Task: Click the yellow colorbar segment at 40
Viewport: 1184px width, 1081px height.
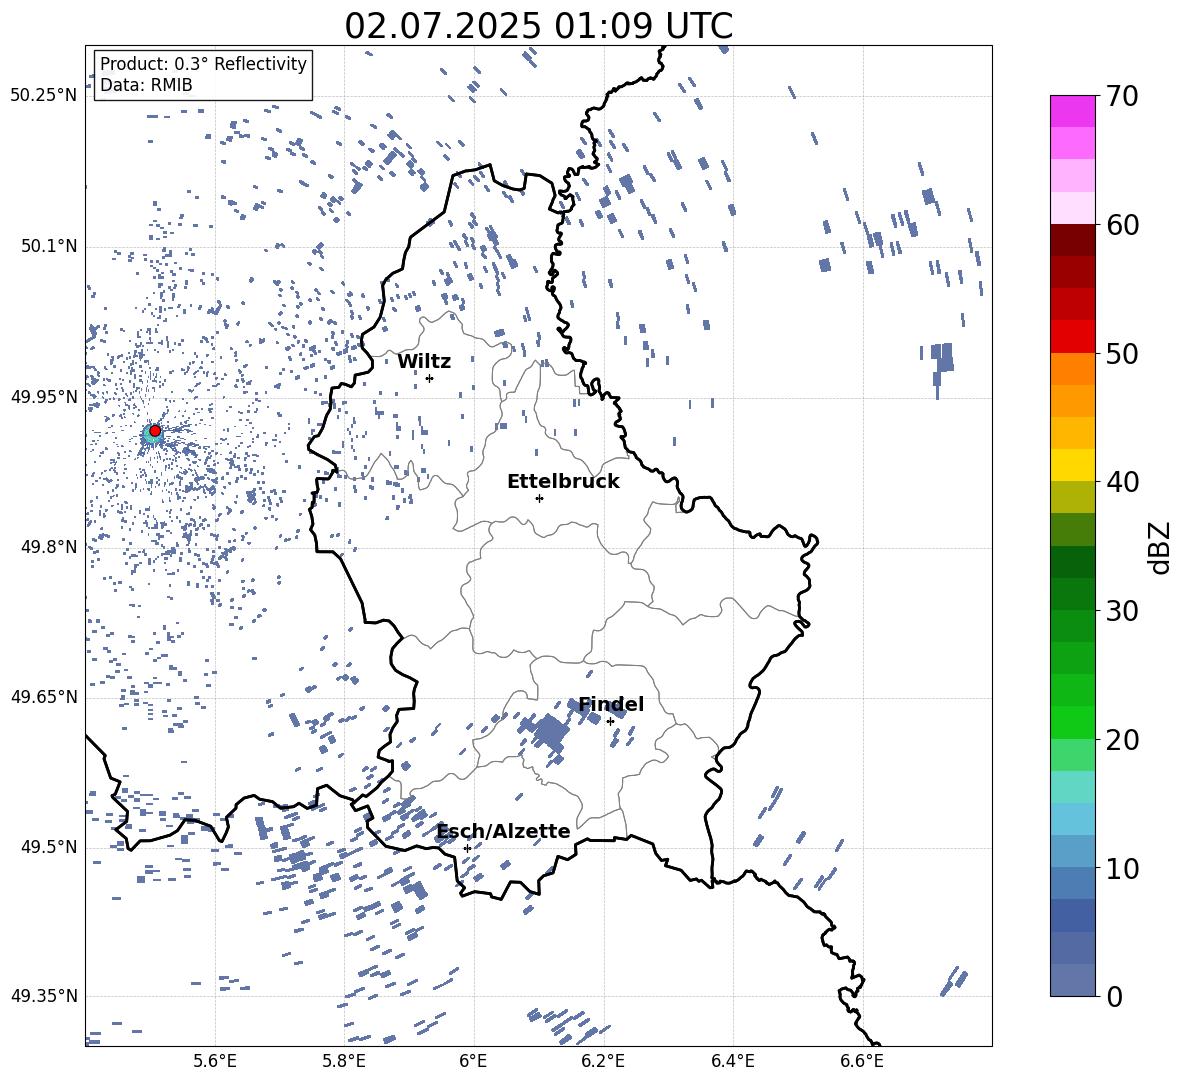Action: tap(1072, 465)
